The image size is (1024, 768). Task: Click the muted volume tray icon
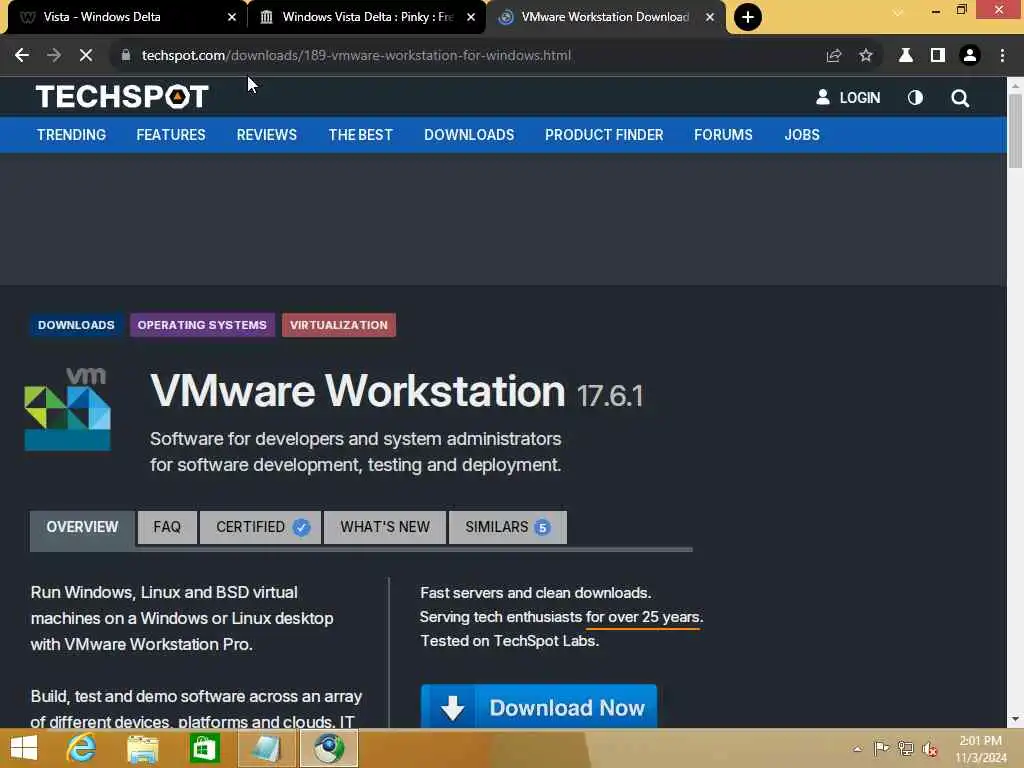click(x=930, y=749)
